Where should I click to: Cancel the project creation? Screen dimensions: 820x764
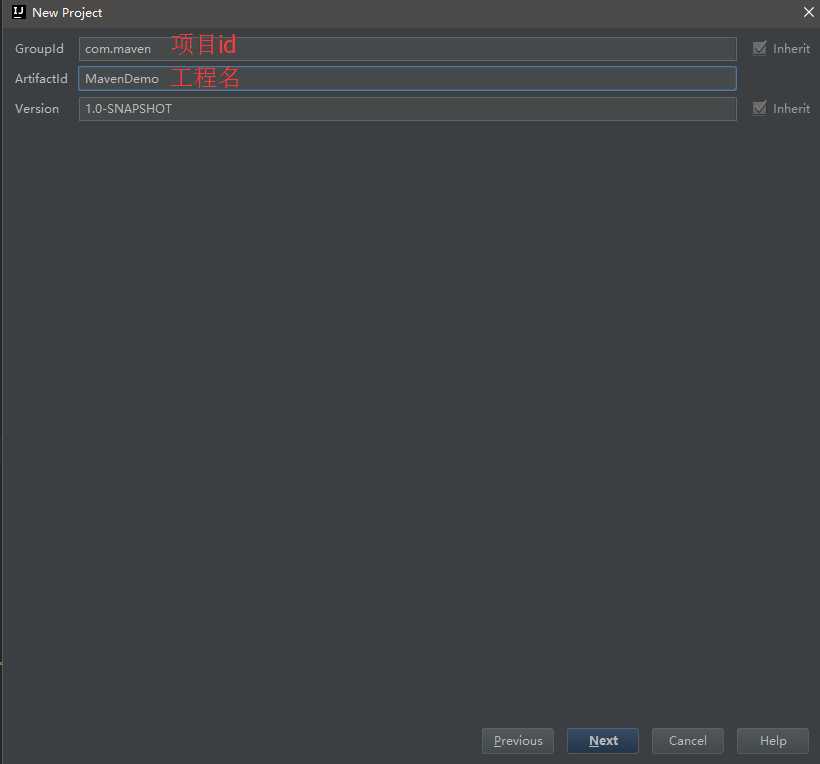[x=688, y=740]
